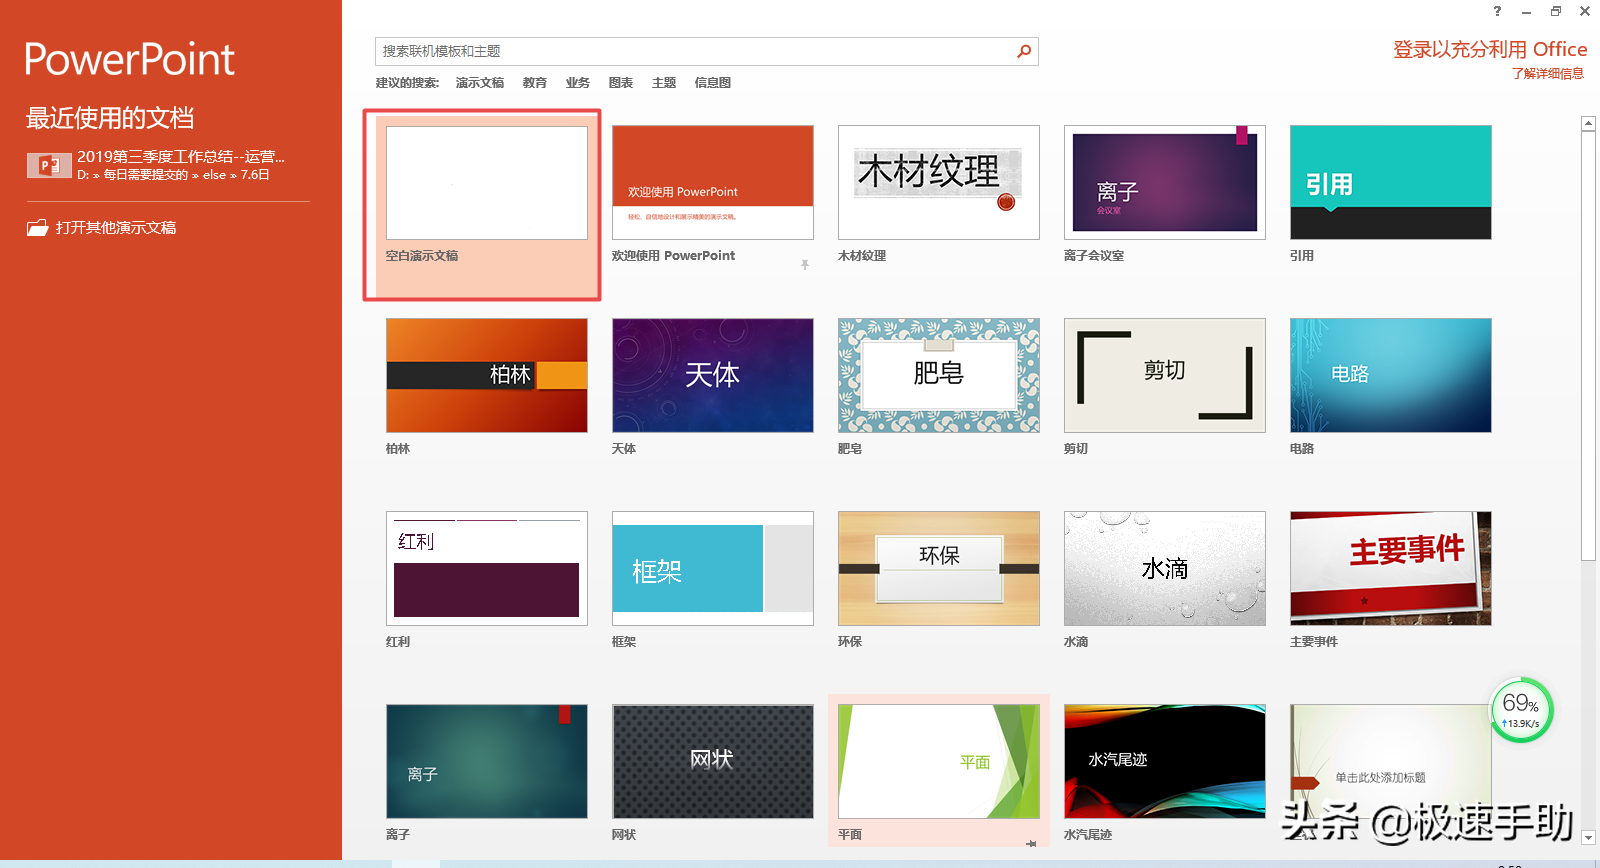Choose the 水汽尾迹 template
1600x868 pixels.
(x=1165, y=762)
